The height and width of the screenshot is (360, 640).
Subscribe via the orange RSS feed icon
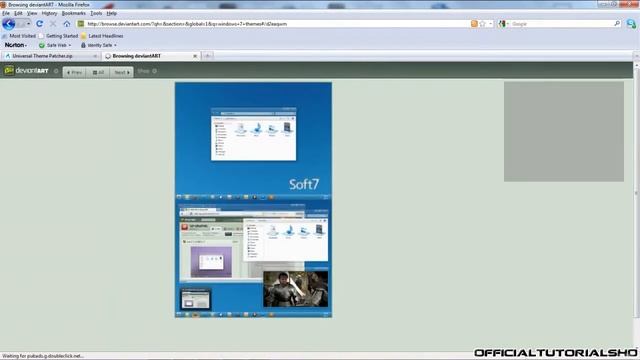coord(474,24)
